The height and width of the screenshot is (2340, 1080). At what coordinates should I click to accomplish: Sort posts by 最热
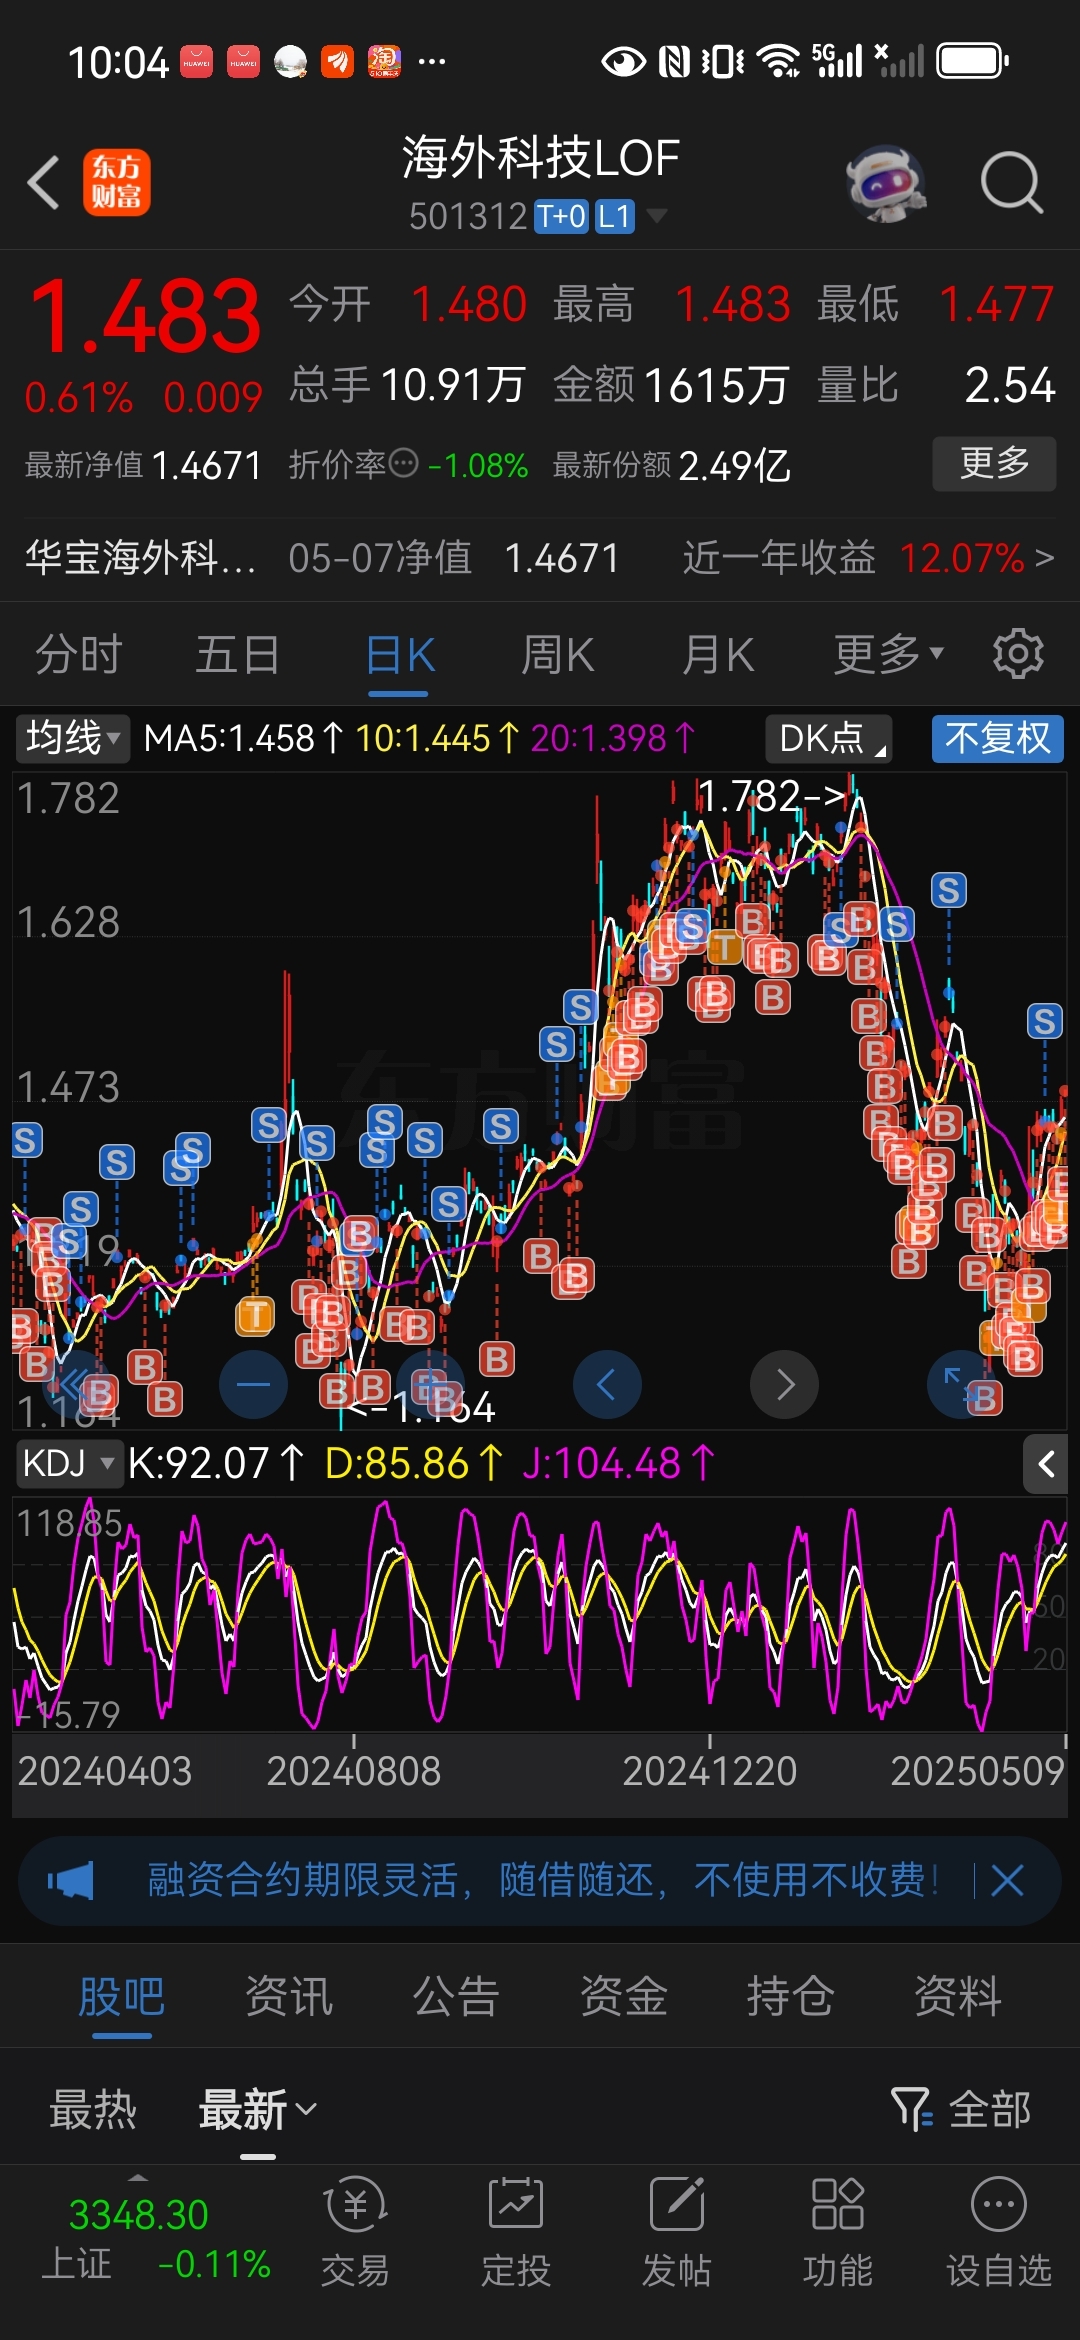(x=93, y=2109)
